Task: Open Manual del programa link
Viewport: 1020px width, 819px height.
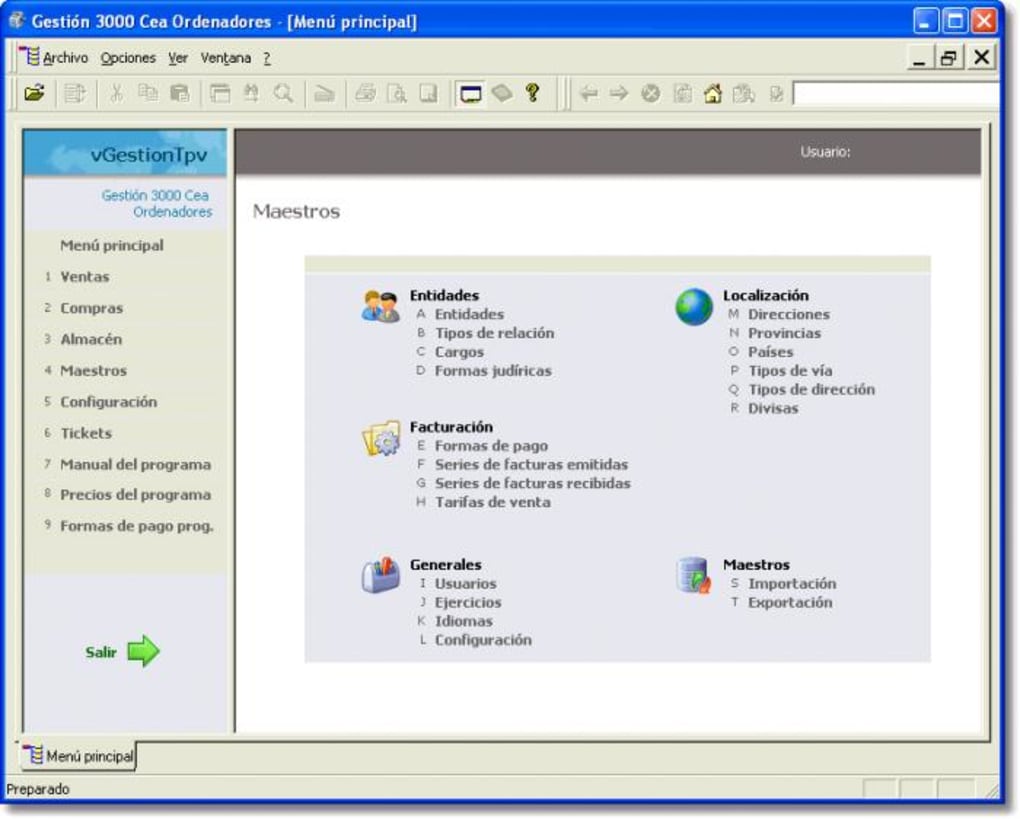Action: coord(135,464)
